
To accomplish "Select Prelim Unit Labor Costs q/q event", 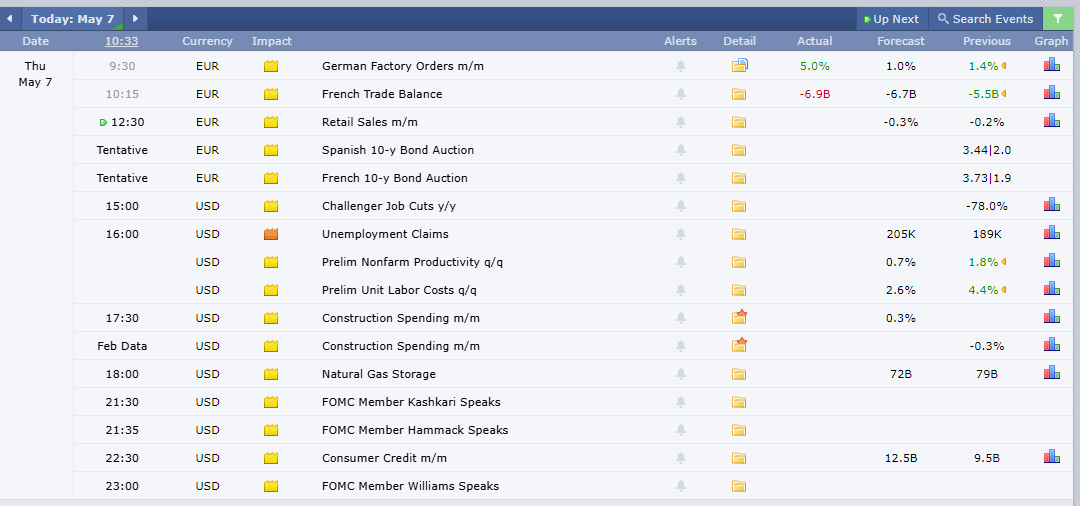I will click(x=399, y=290).
